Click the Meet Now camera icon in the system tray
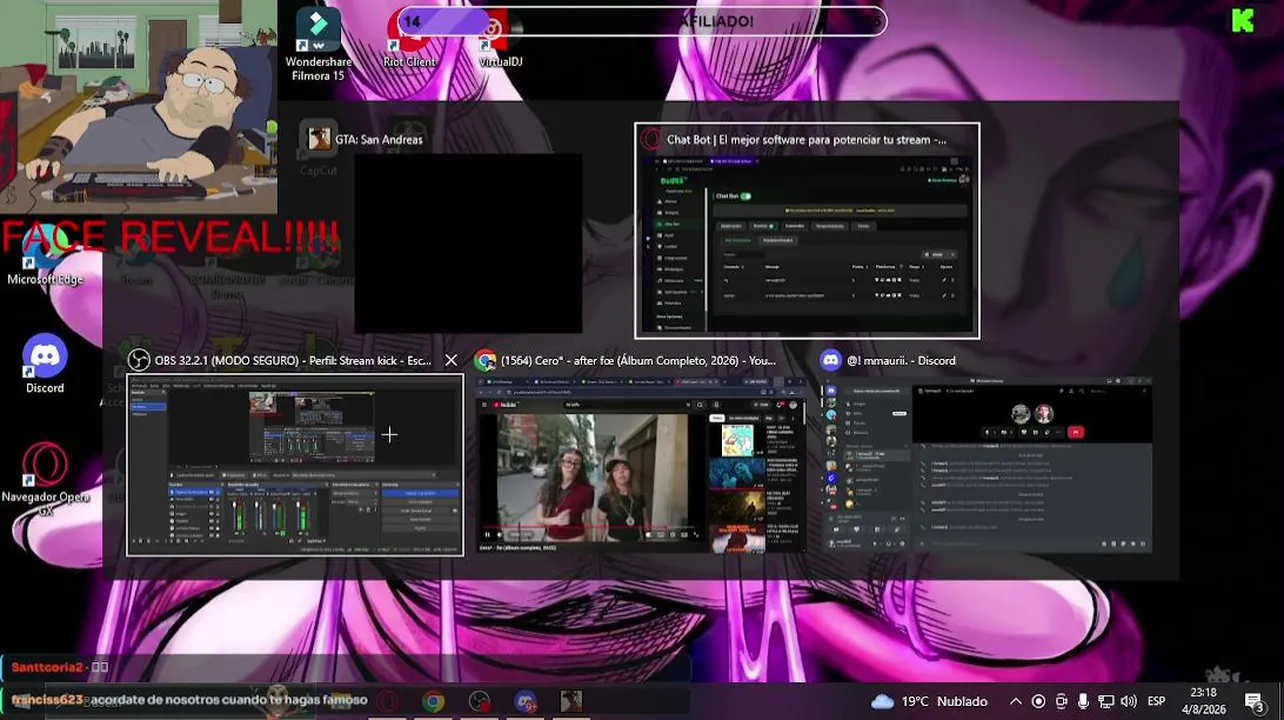The height and width of the screenshot is (720, 1284). (x=1061, y=701)
